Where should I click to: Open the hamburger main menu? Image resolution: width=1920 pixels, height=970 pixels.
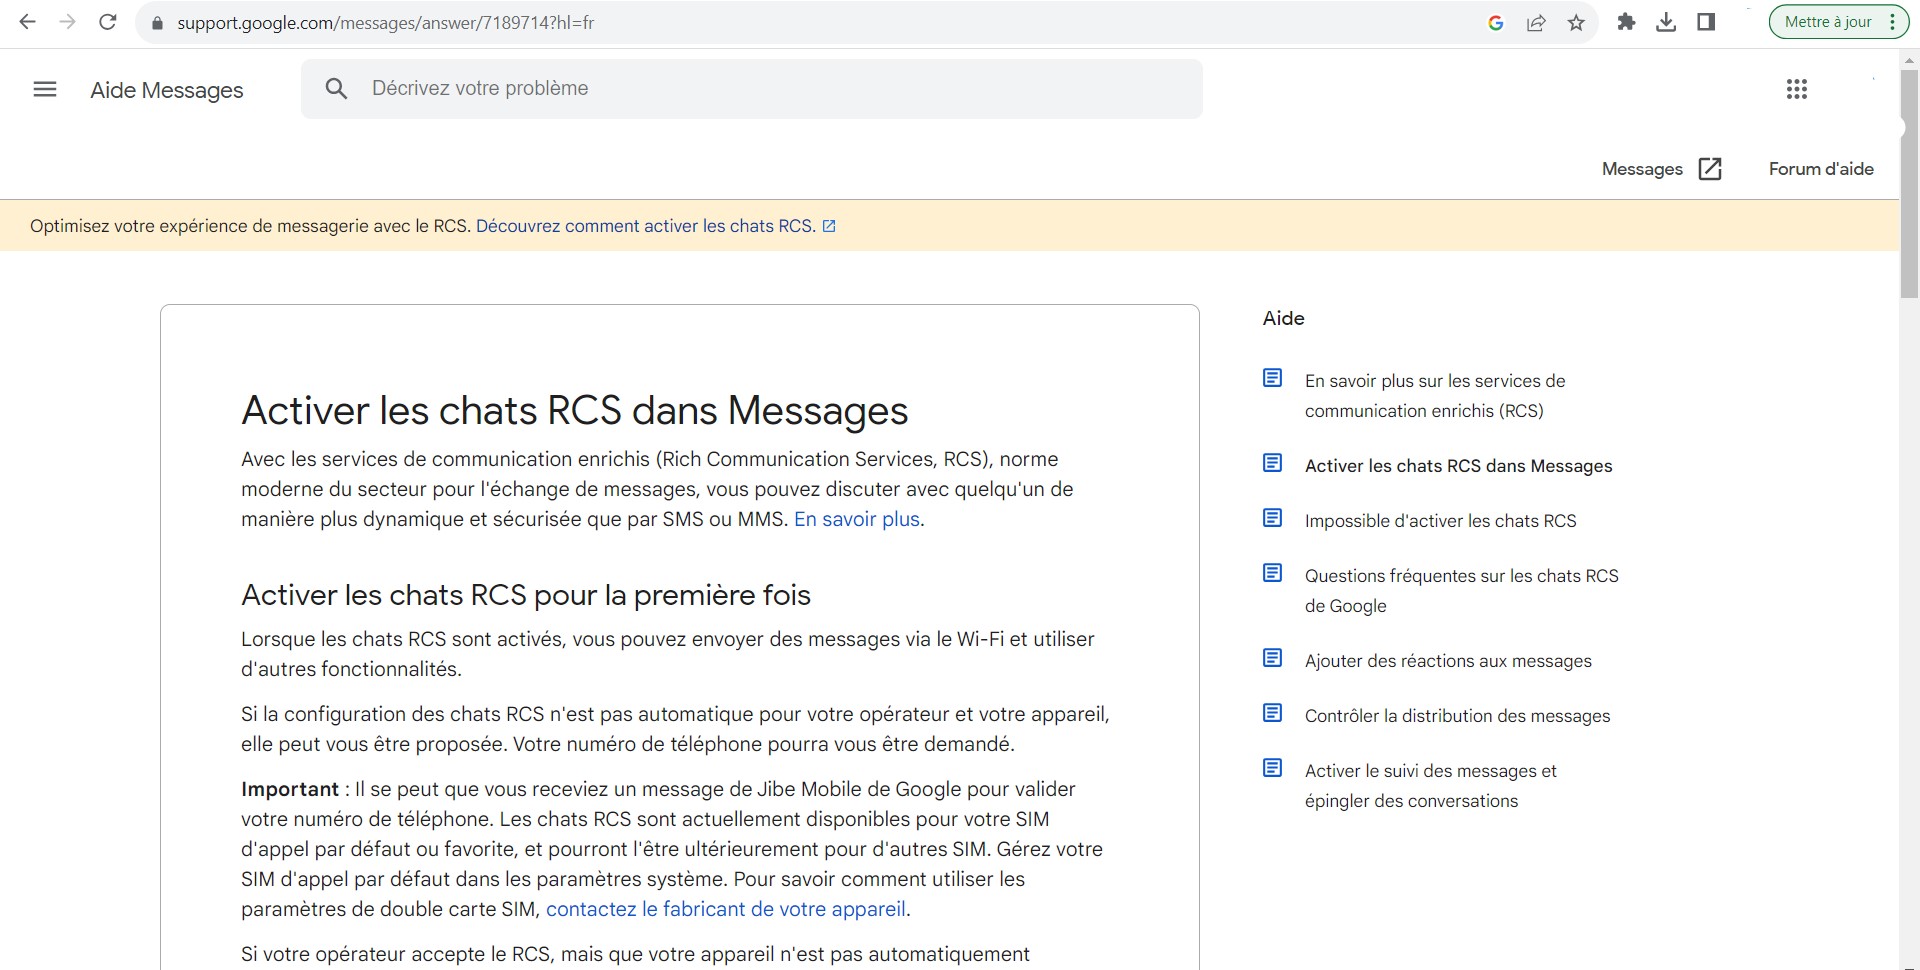pos(45,89)
